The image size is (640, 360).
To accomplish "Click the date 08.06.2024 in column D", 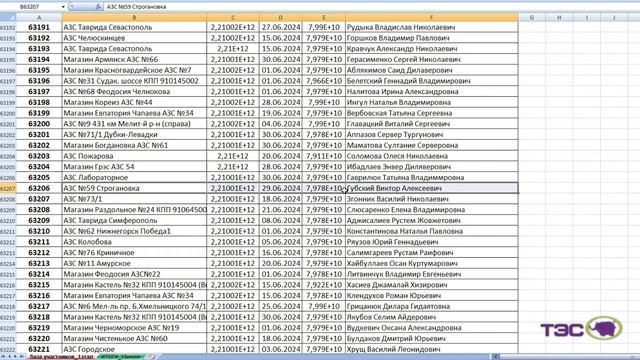I will tap(280, 220).
